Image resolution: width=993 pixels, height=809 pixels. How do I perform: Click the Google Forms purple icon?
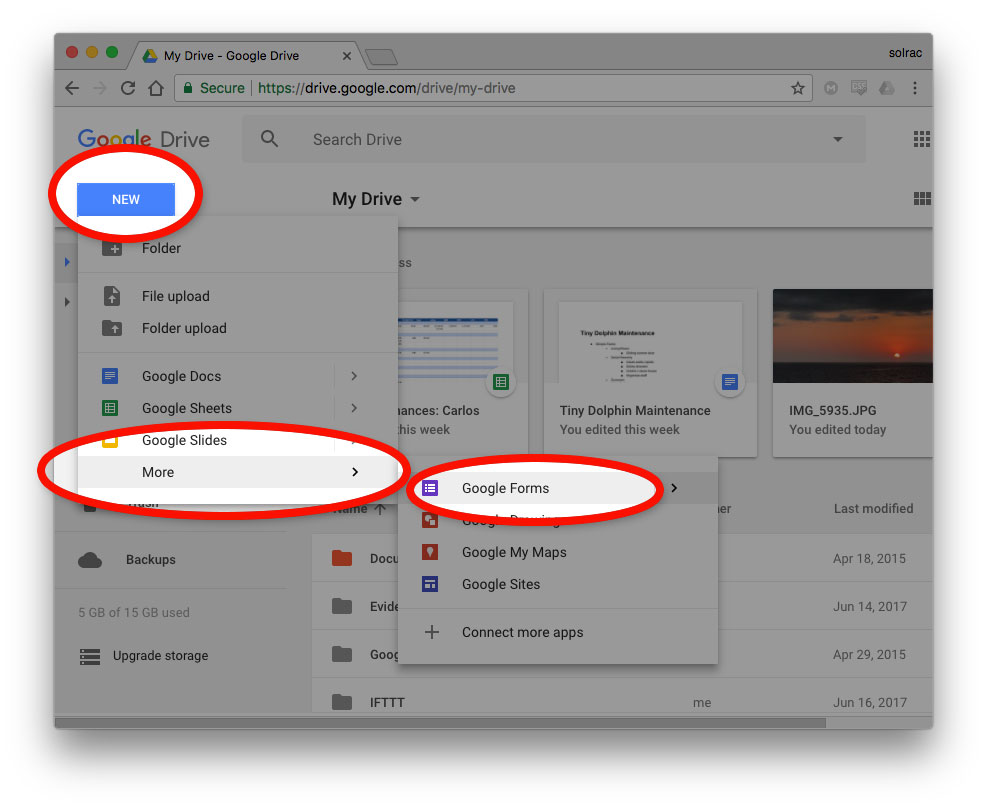(x=430, y=488)
